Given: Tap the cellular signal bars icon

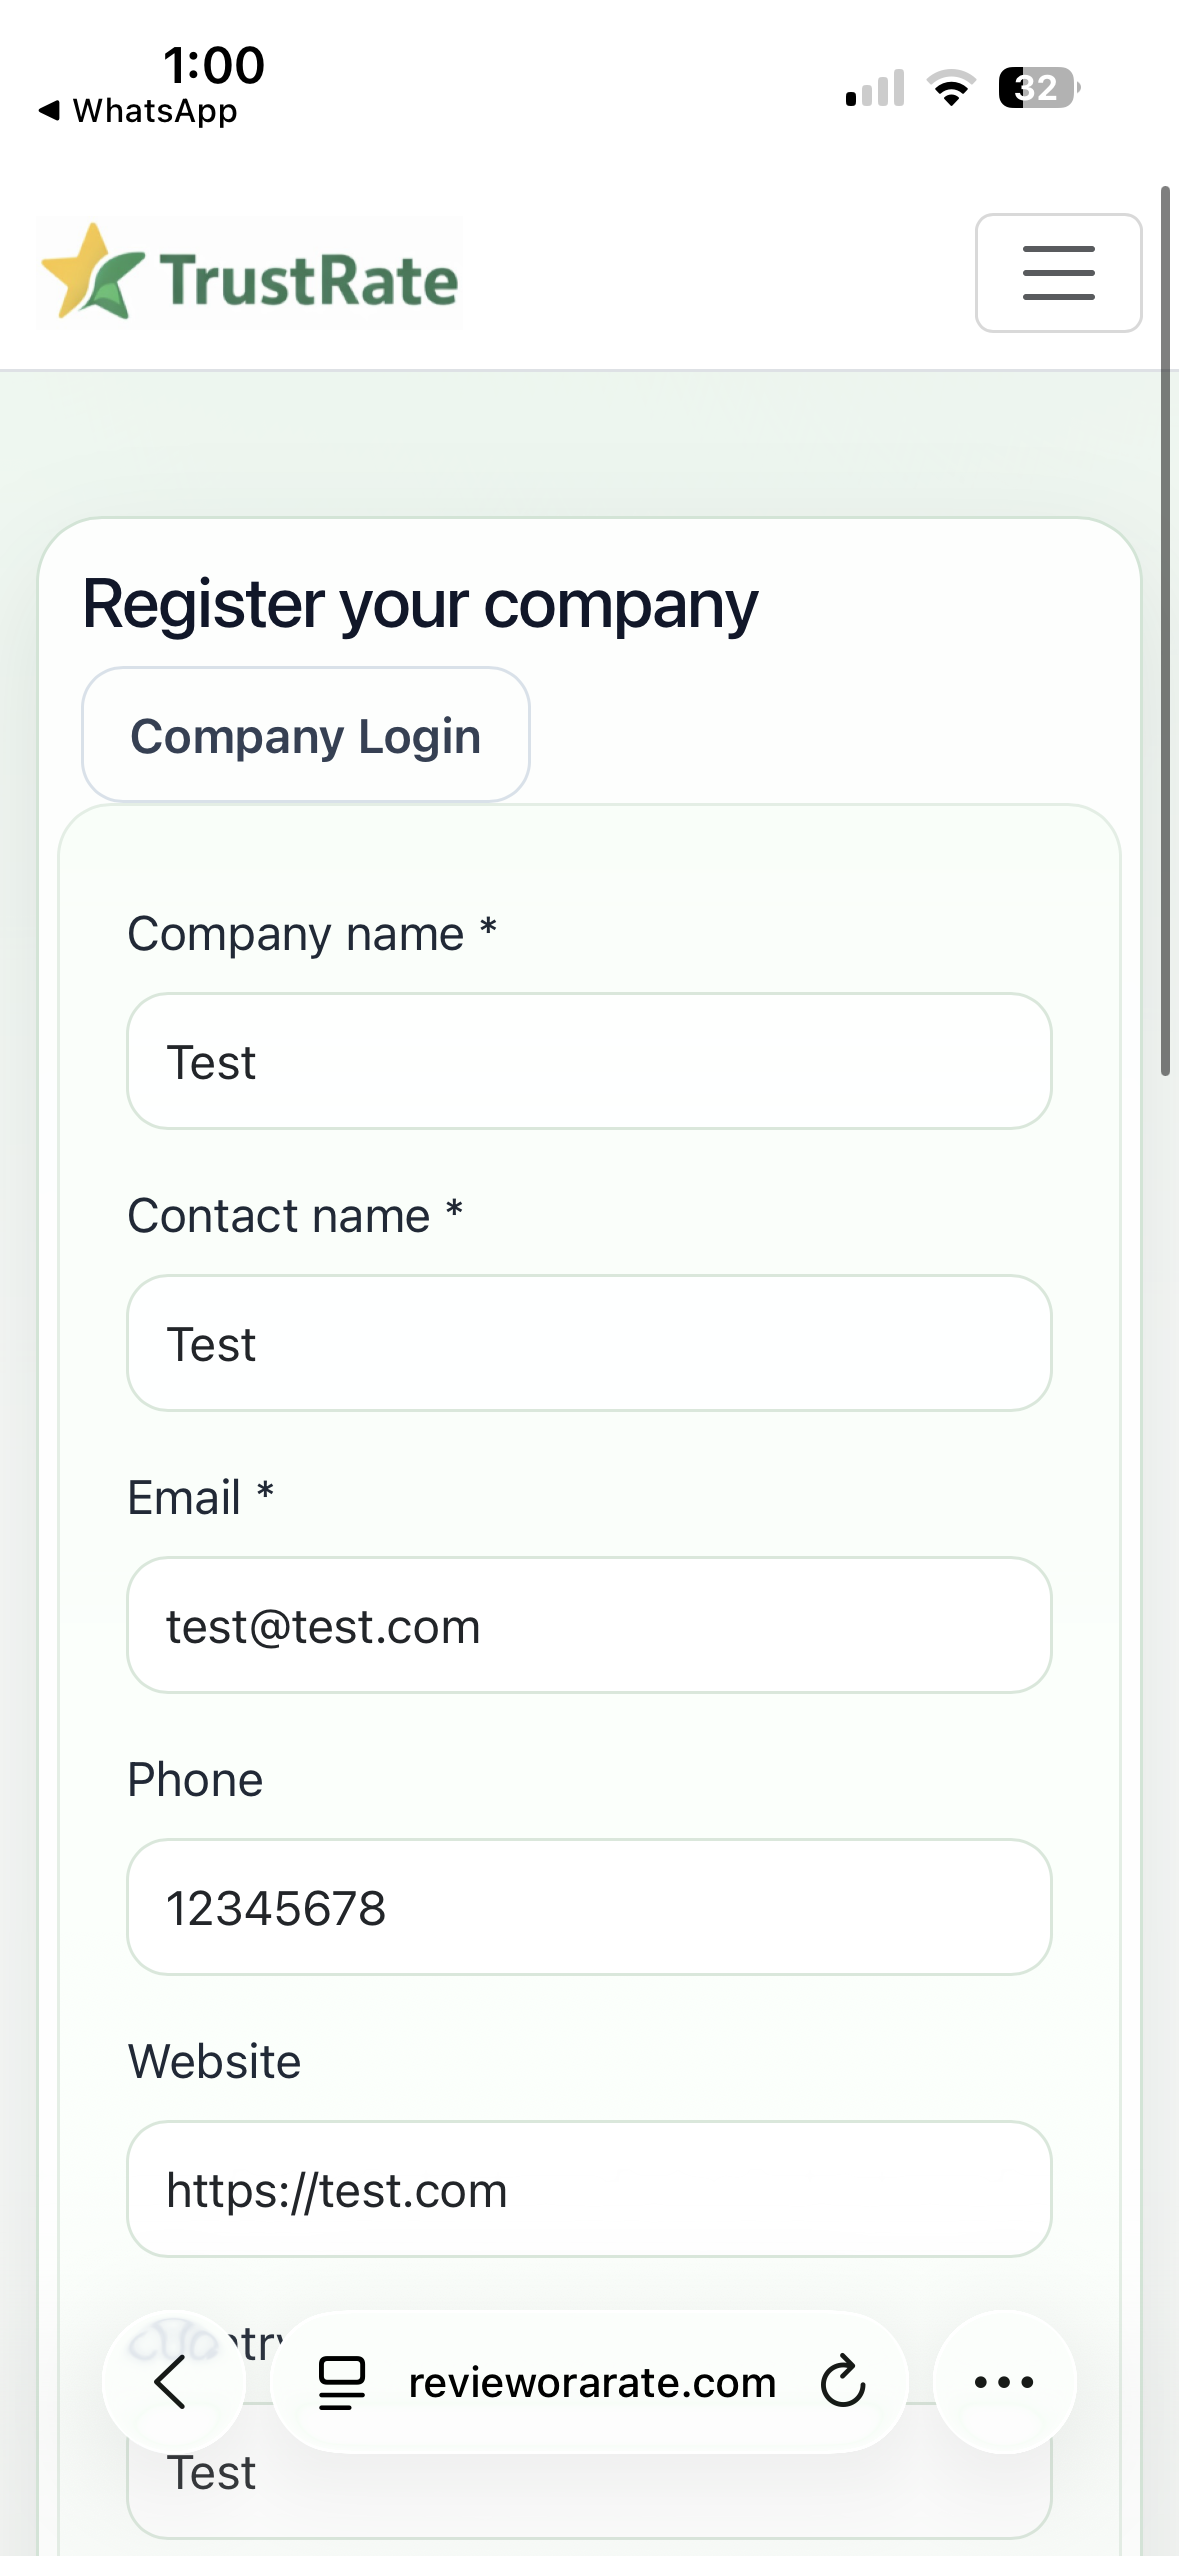Looking at the screenshot, I should tap(875, 88).
